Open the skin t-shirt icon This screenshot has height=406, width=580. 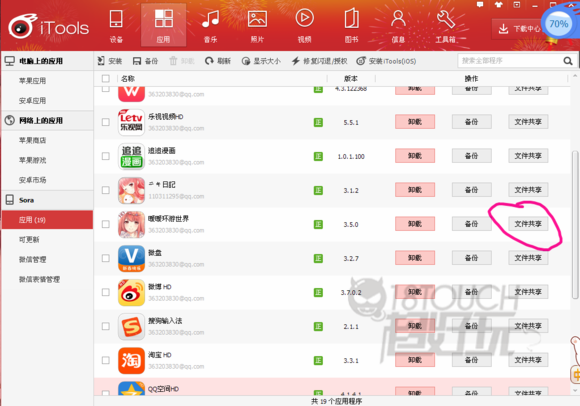pos(498,5)
